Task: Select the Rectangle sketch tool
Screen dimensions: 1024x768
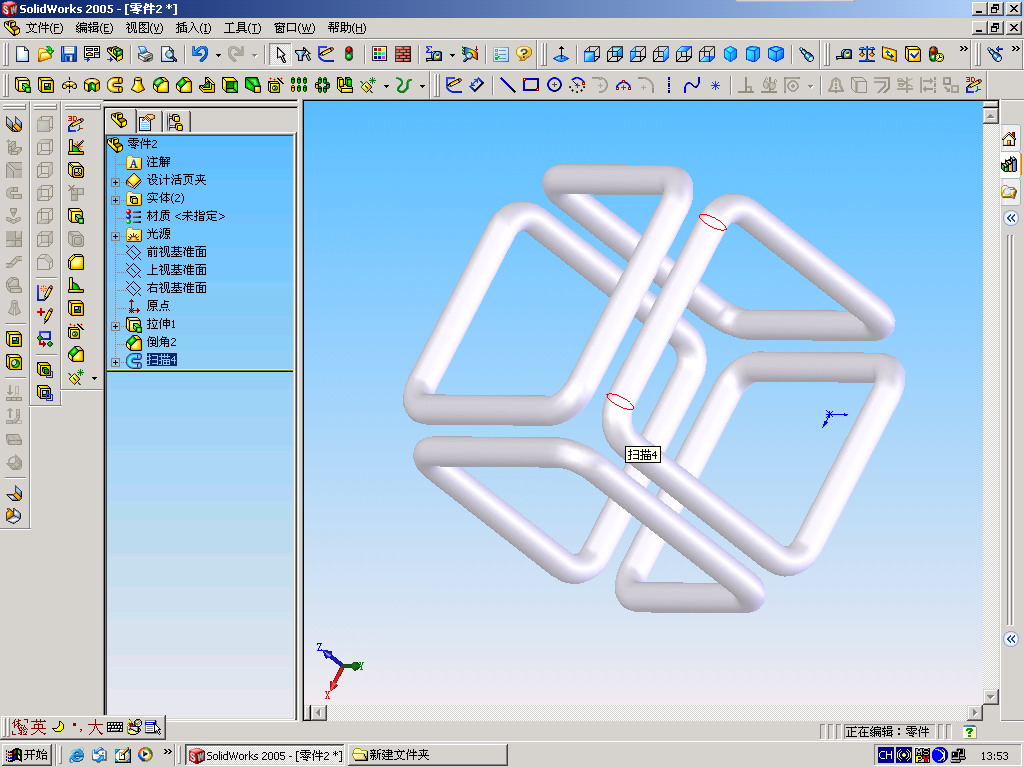Action: 531,85
